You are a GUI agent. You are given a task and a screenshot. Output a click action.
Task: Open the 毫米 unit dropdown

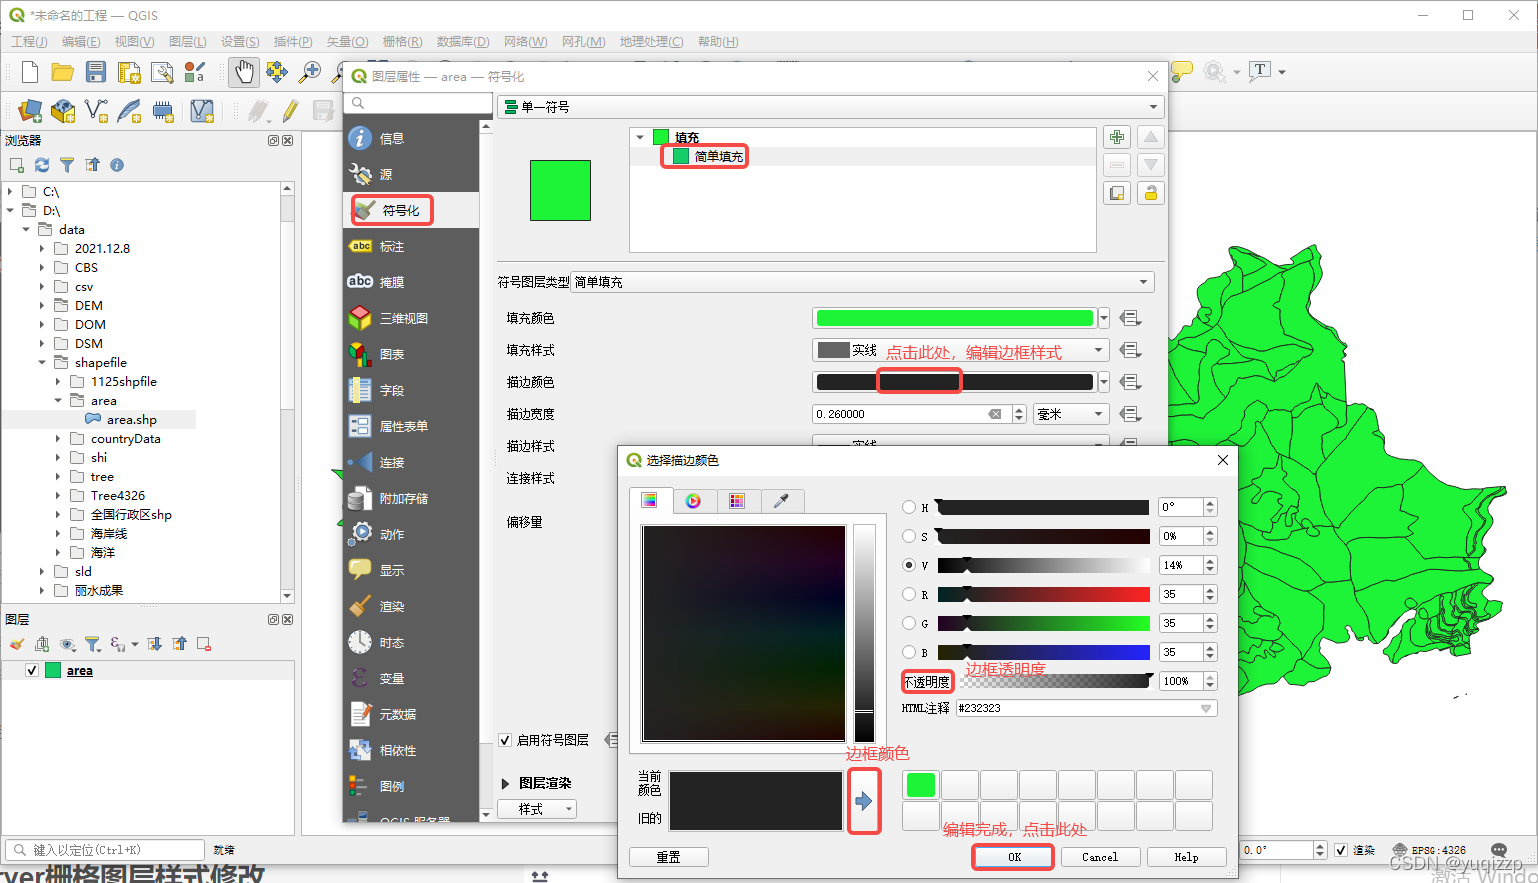1070,413
